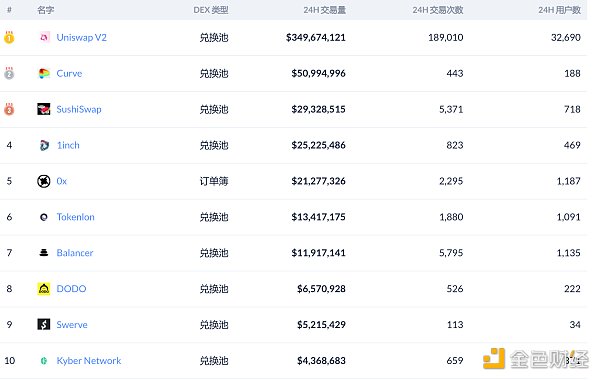The image size is (600, 380).
Task: Click the DEX 类型 column header
Action: point(211,10)
